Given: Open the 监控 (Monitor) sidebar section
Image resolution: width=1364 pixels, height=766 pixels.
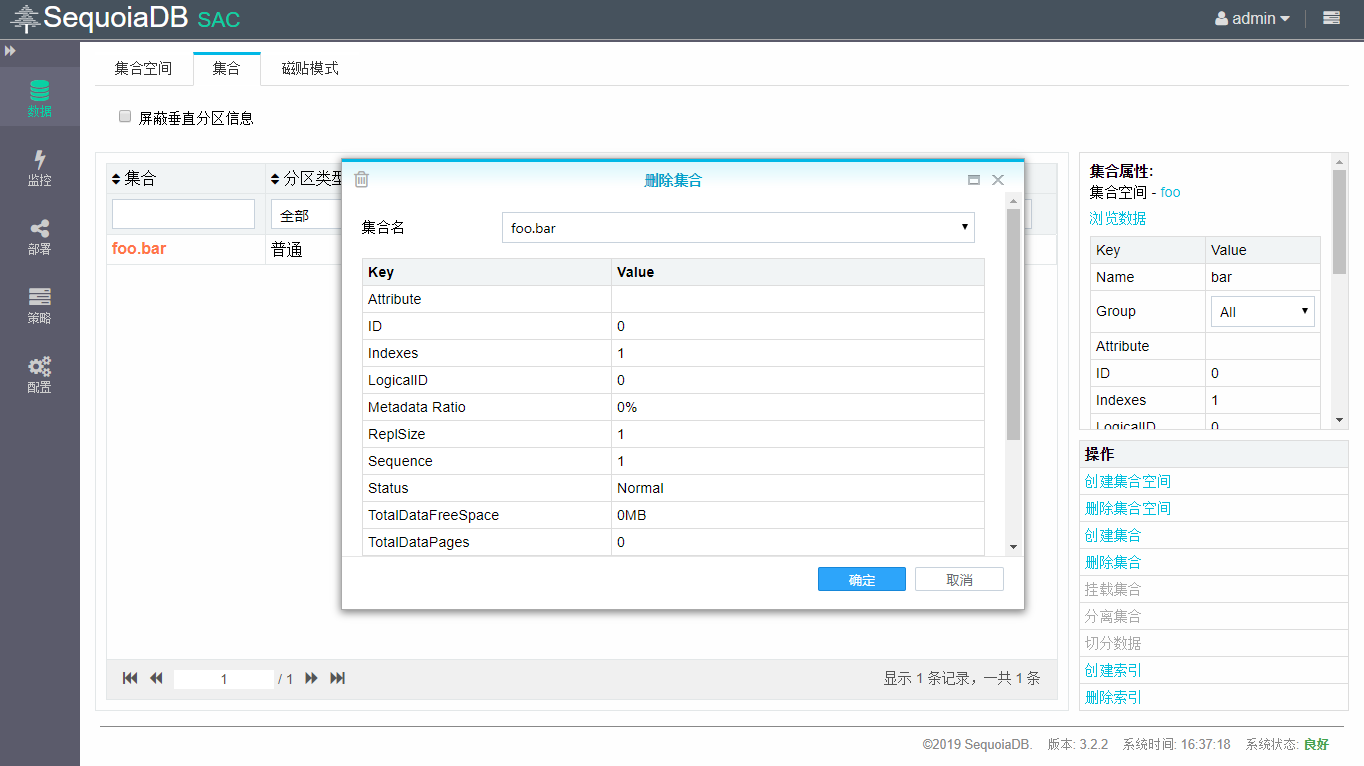Looking at the screenshot, I should (x=39, y=167).
